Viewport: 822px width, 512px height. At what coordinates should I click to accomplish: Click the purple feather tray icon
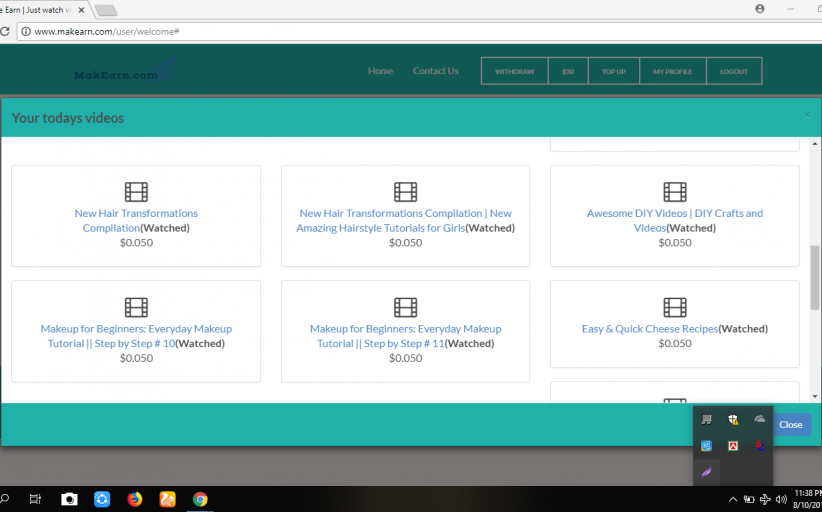706,472
